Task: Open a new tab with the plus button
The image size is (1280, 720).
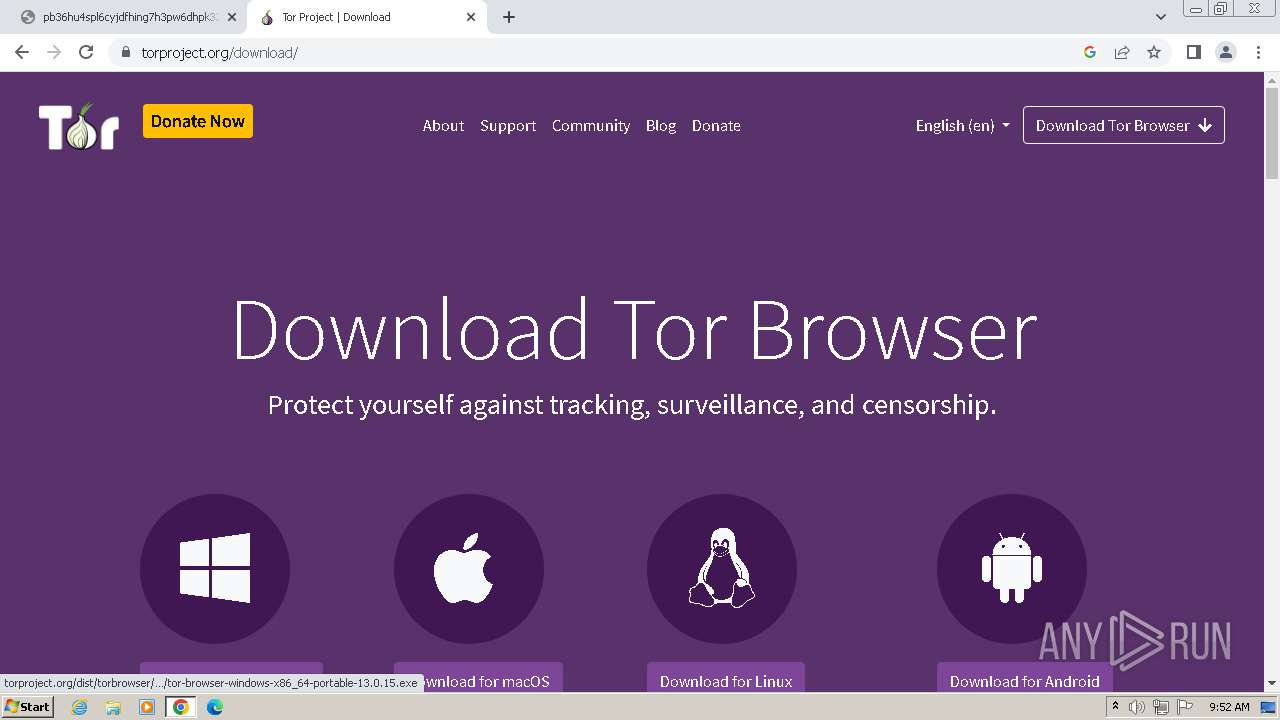Action: 509,17
